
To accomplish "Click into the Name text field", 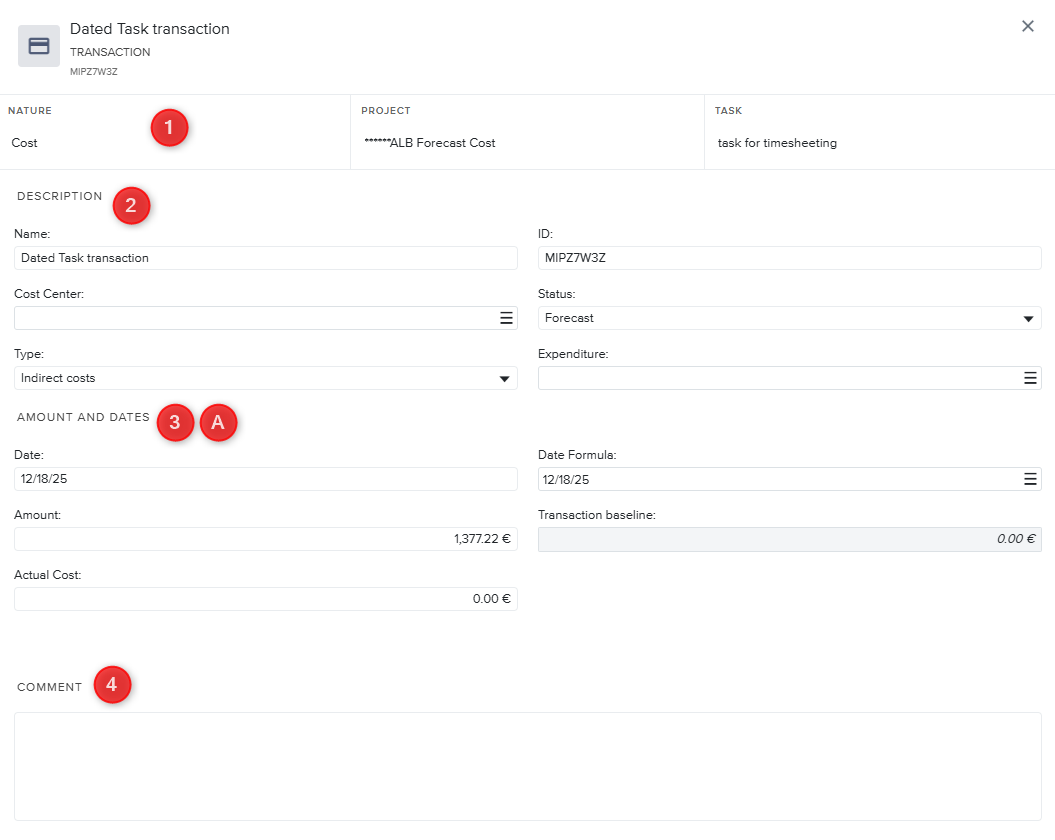I will [x=265, y=258].
